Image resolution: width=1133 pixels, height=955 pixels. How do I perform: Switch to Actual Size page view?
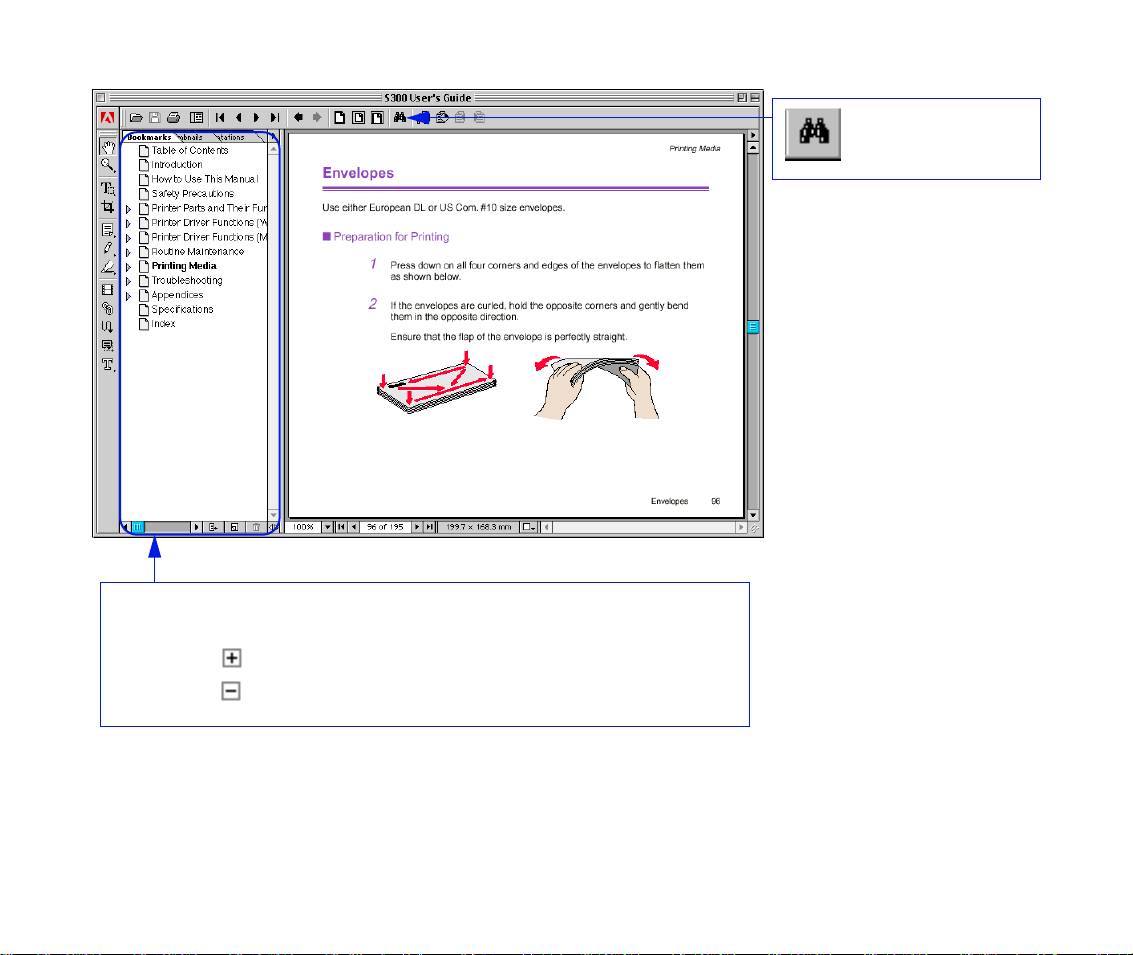pyautogui.click(x=339, y=118)
